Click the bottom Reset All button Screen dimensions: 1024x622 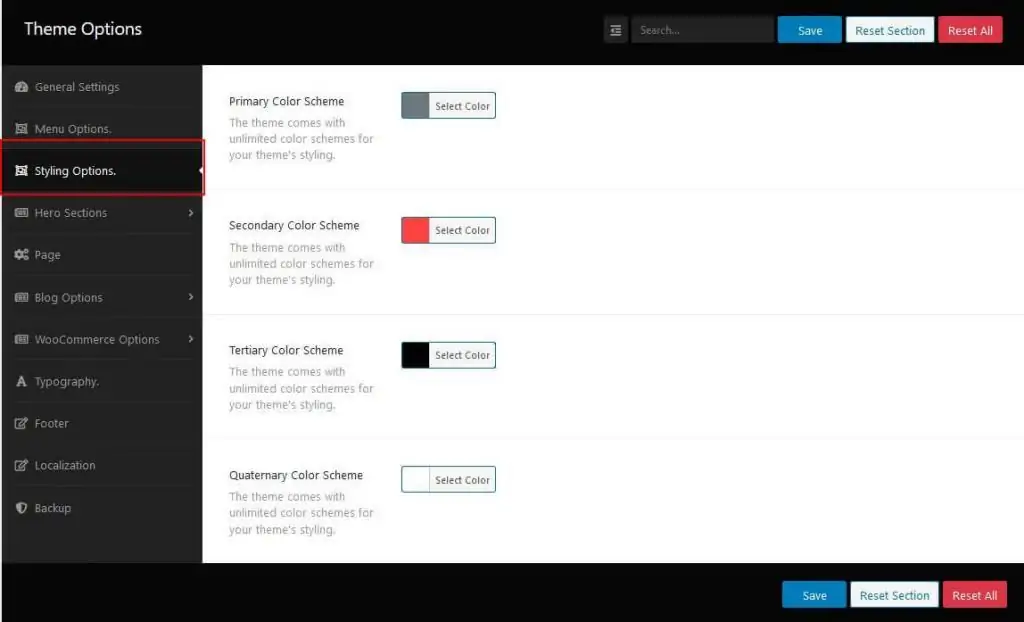click(974, 595)
